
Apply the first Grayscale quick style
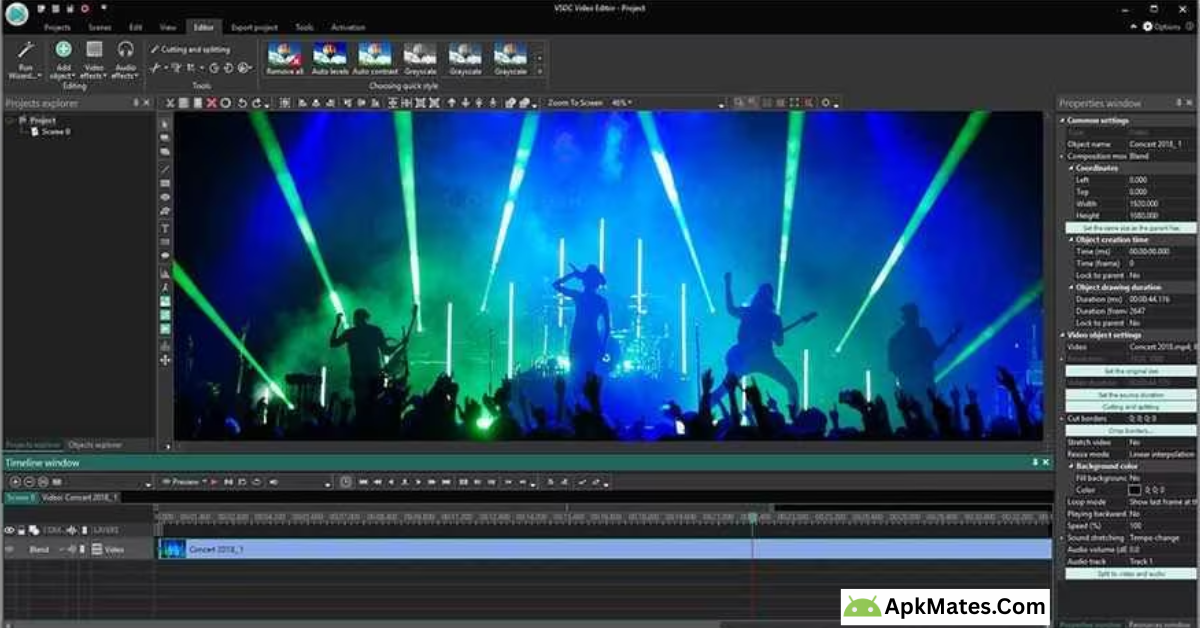[420, 56]
